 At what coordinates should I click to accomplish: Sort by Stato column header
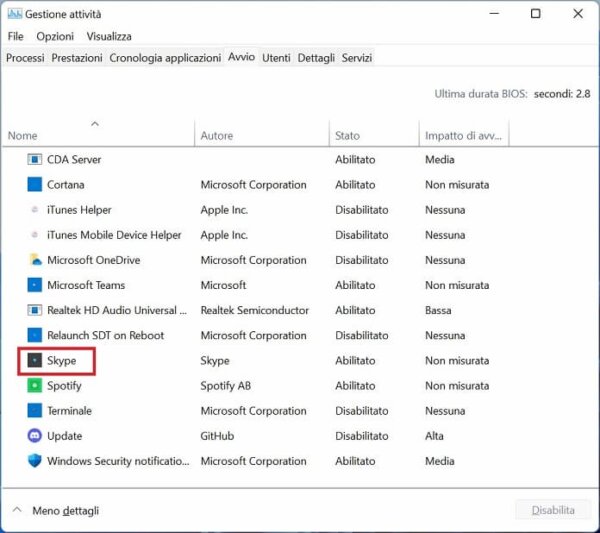(374, 133)
